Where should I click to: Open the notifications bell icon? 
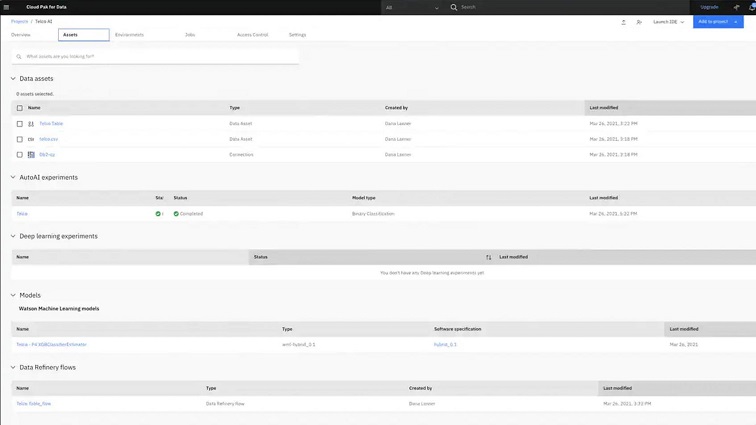pos(752,7)
